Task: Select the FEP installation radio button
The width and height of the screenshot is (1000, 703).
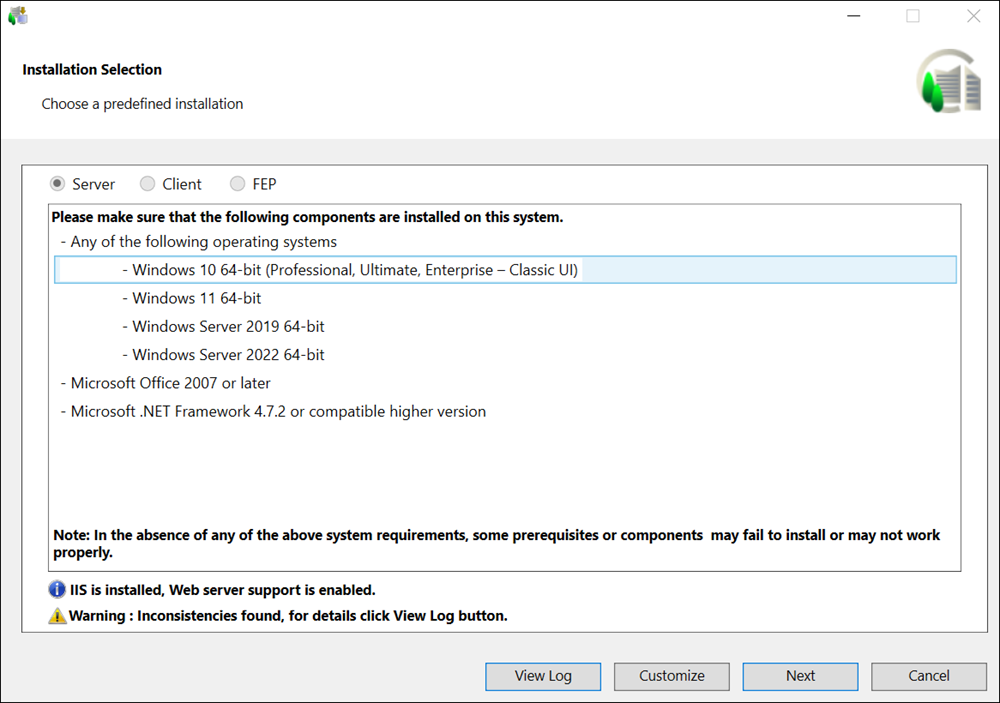Action: click(x=238, y=184)
